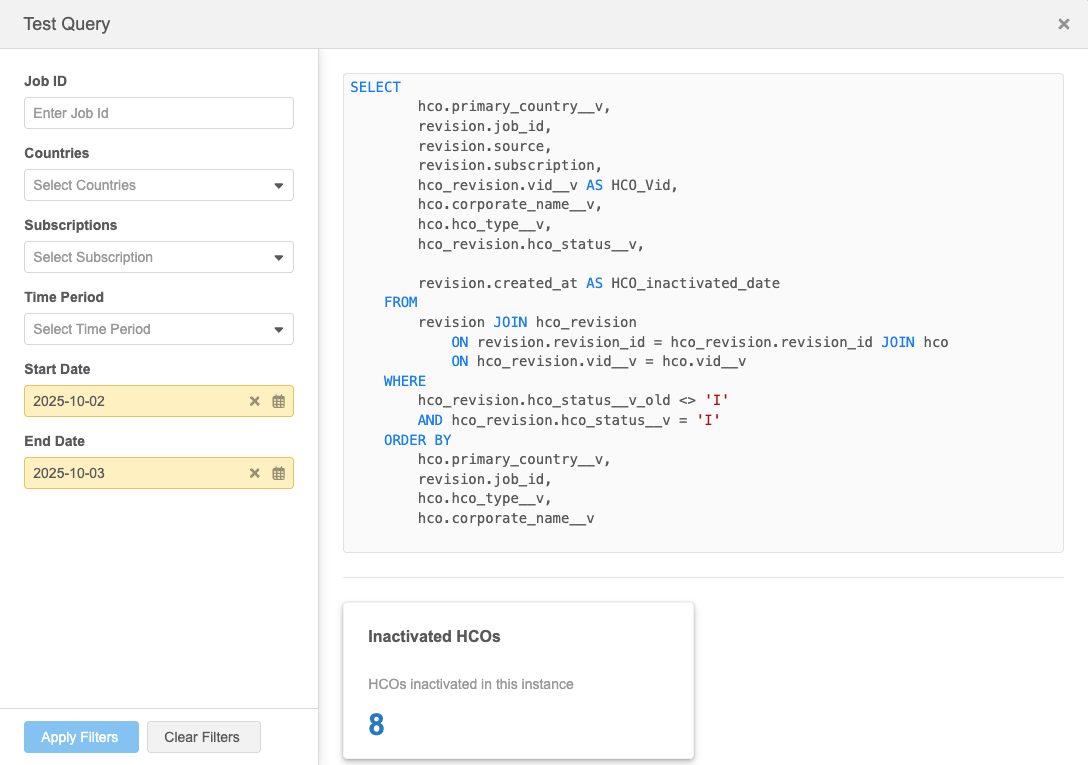Clear the Start Date value
Viewport: 1091px width, 765px height.
tap(254, 401)
